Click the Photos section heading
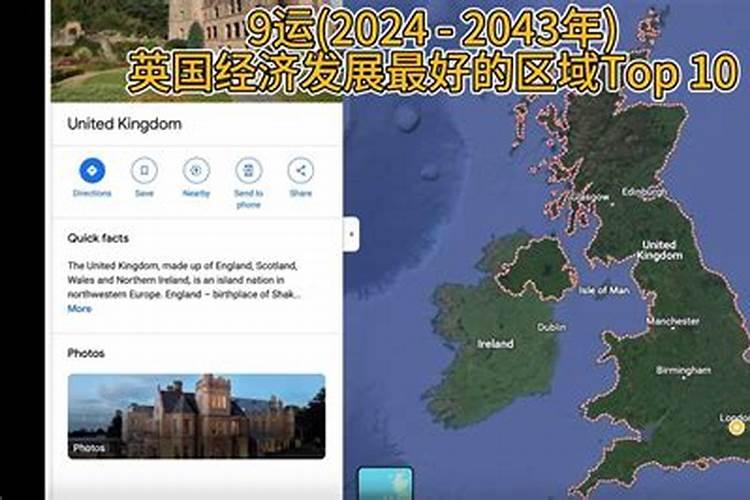This screenshot has width=750, height=500. click(x=86, y=353)
